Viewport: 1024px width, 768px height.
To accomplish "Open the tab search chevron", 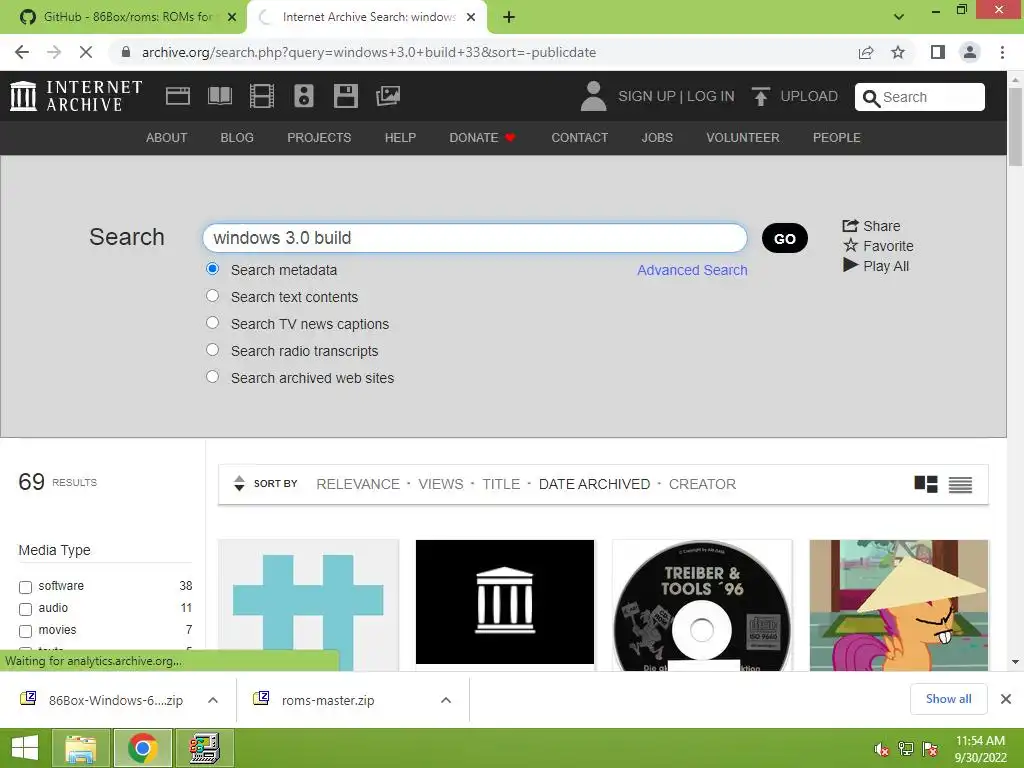I will point(899,17).
